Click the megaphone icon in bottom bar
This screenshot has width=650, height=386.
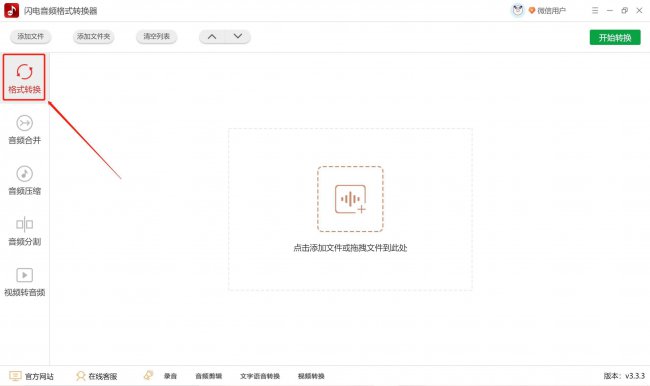148,375
